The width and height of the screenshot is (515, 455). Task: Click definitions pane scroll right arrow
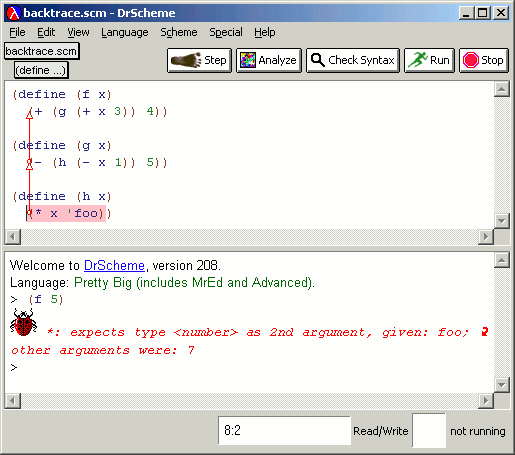point(486,237)
